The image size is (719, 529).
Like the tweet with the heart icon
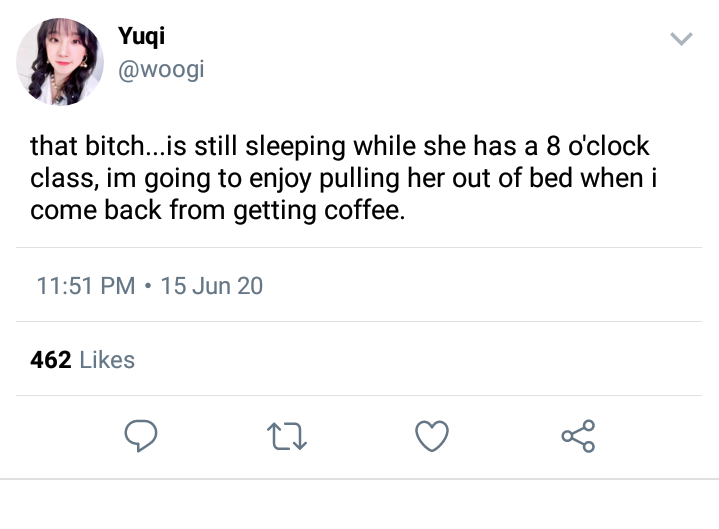[432, 436]
